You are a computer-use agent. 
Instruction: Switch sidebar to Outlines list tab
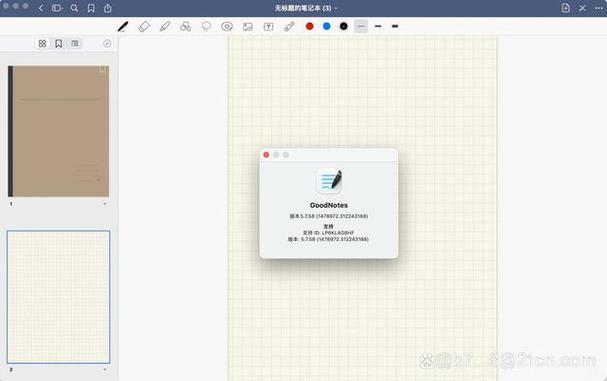pos(75,44)
